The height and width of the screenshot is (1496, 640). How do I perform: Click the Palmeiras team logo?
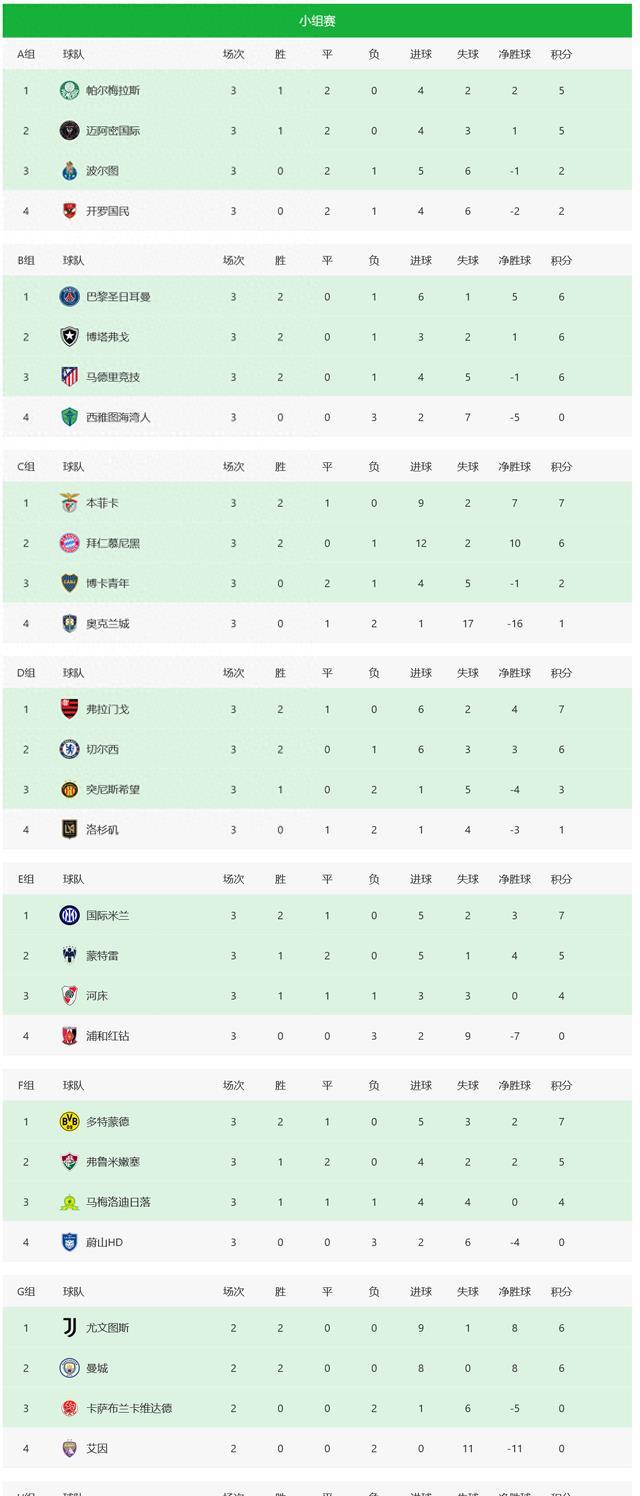pos(69,90)
